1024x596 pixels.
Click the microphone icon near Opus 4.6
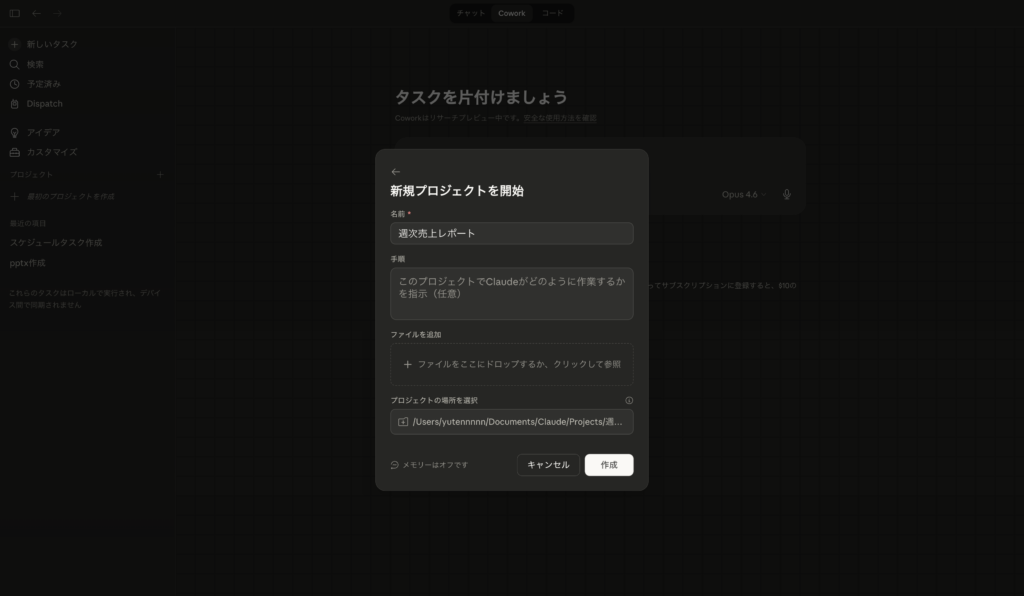point(786,195)
